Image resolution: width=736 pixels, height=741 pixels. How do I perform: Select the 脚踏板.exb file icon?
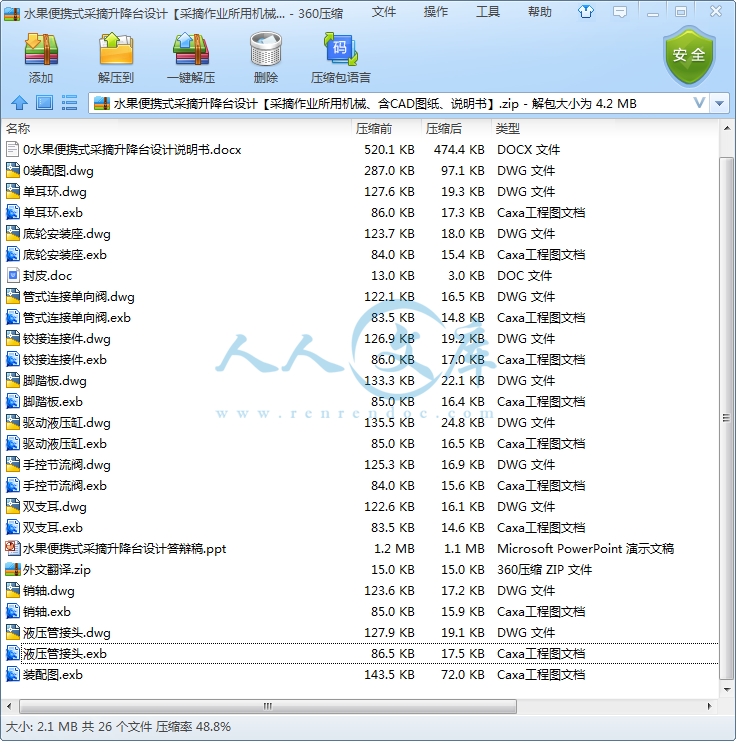click(x=13, y=401)
